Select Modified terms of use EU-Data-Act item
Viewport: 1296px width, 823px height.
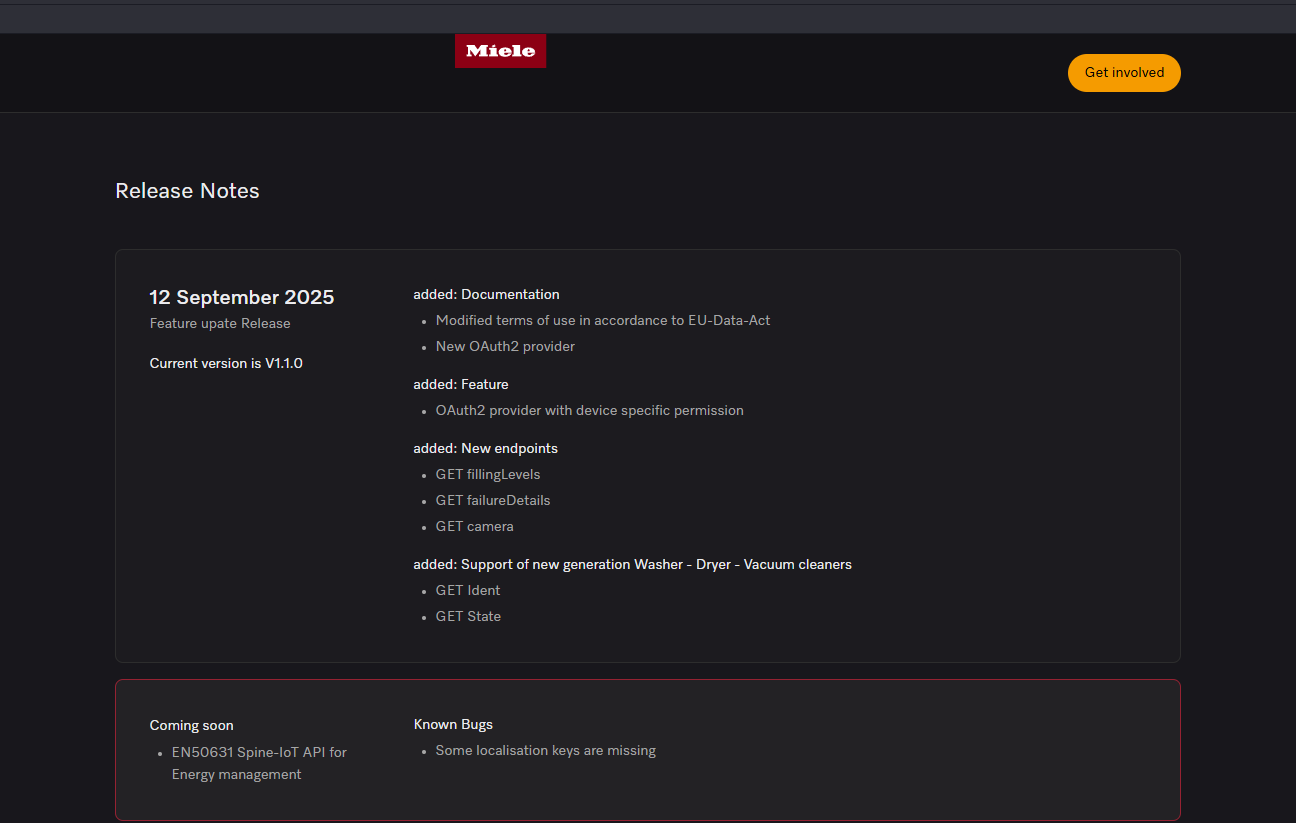click(603, 320)
